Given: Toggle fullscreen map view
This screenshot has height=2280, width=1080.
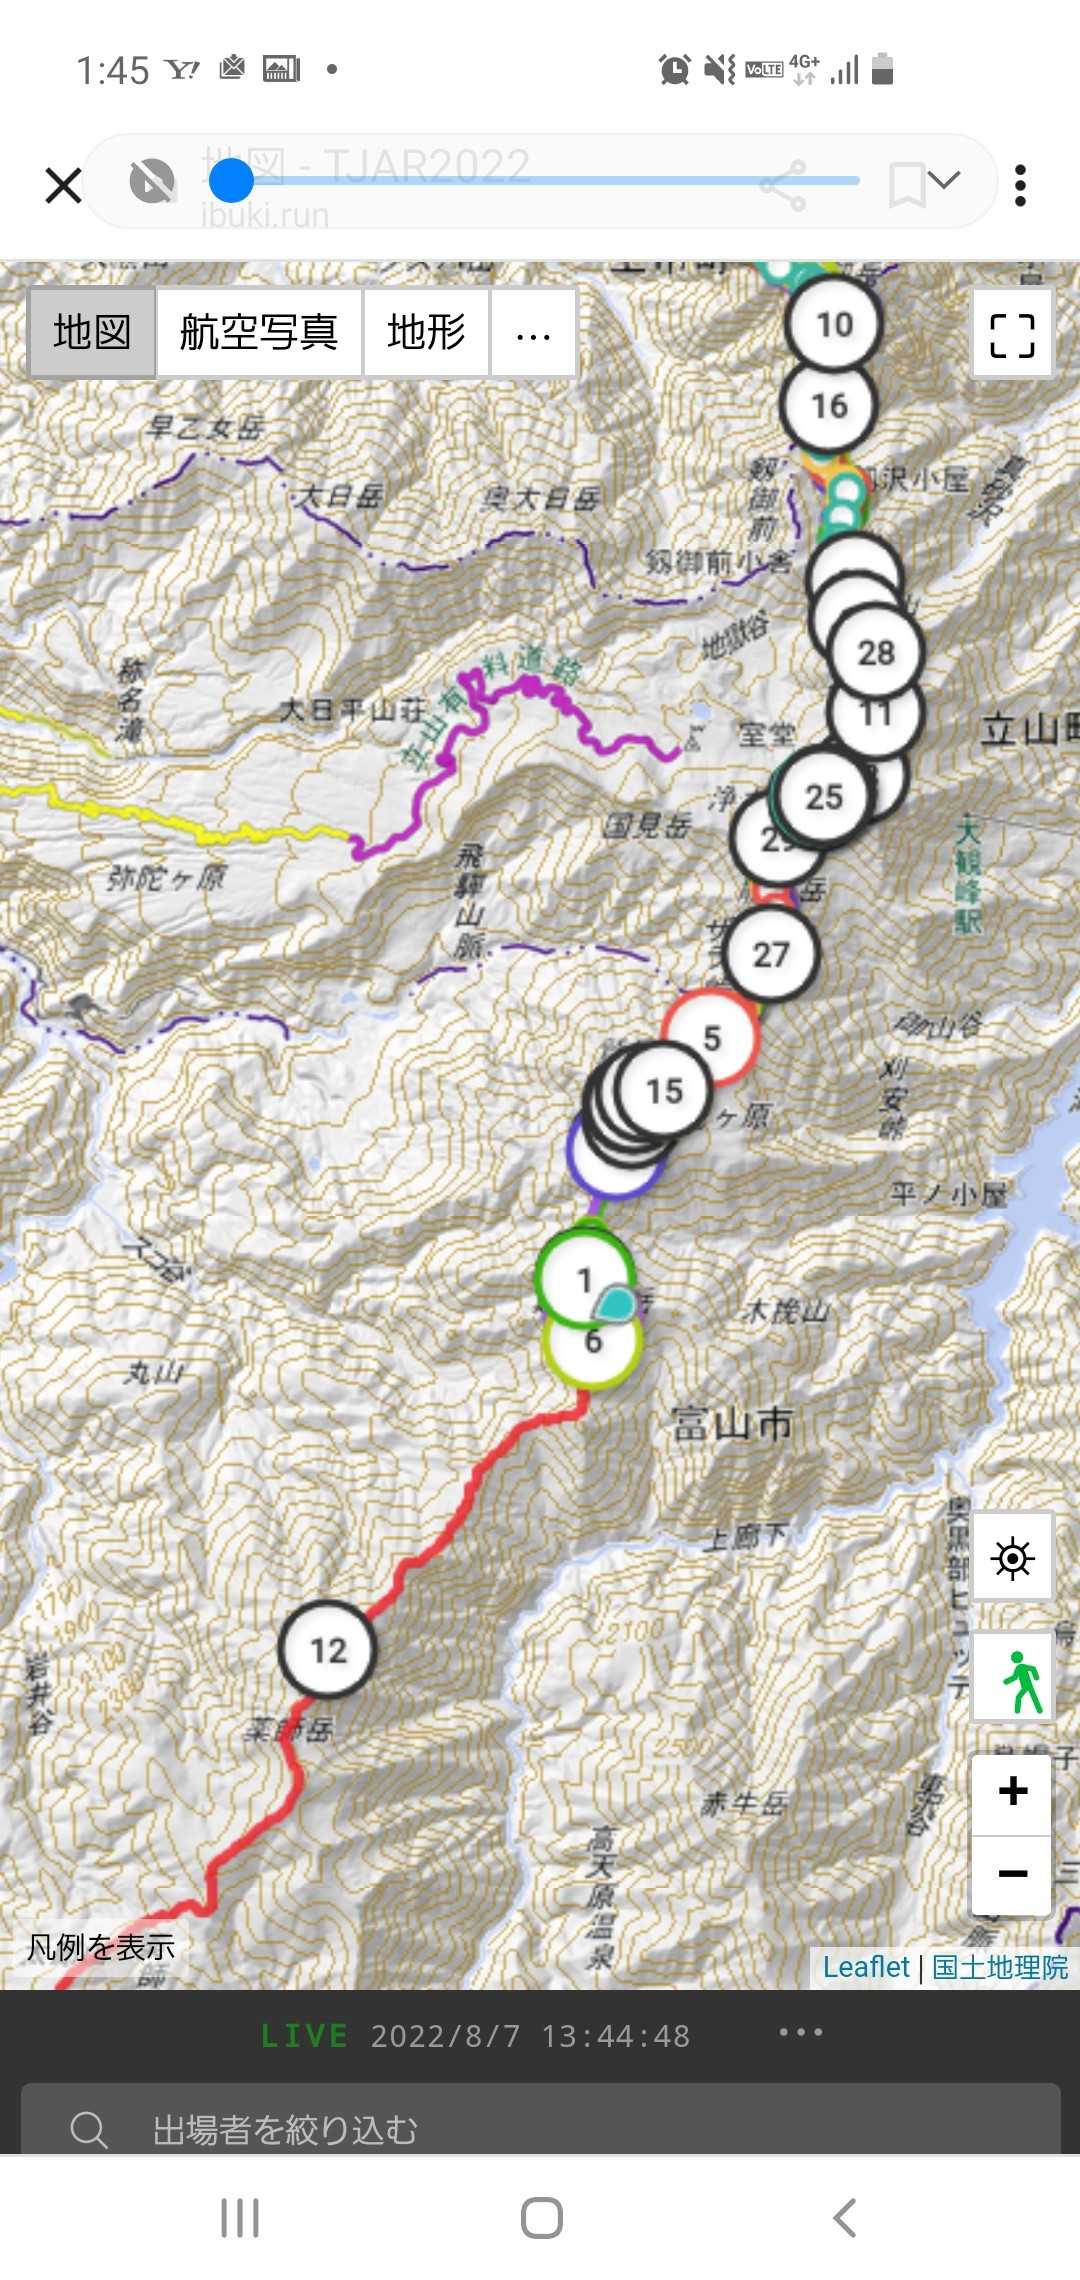Looking at the screenshot, I should pyautogui.click(x=1012, y=335).
